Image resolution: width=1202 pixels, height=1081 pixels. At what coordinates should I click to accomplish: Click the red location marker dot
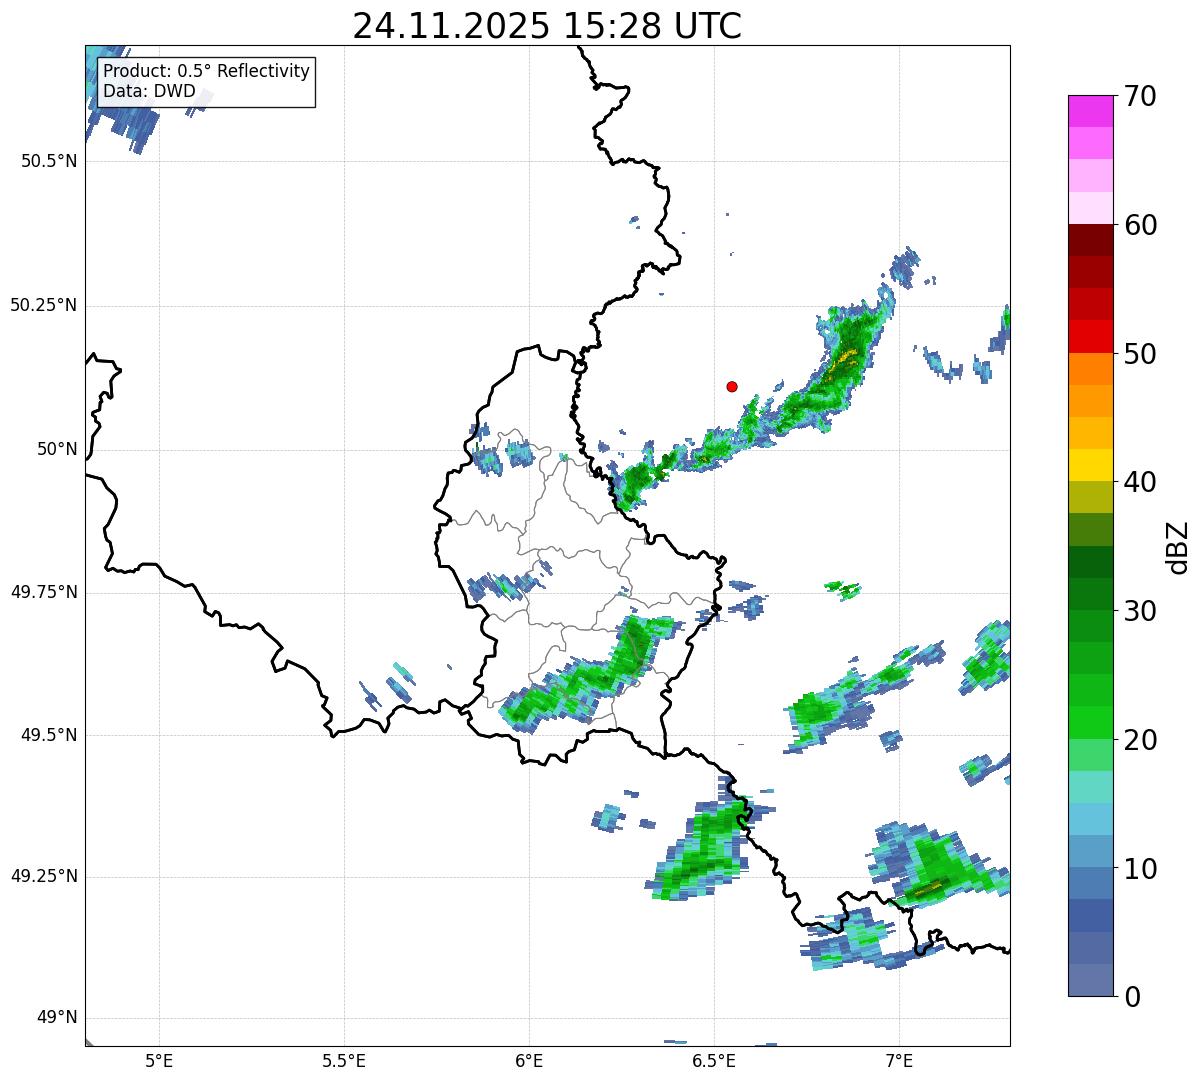pyautogui.click(x=732, y=386)
